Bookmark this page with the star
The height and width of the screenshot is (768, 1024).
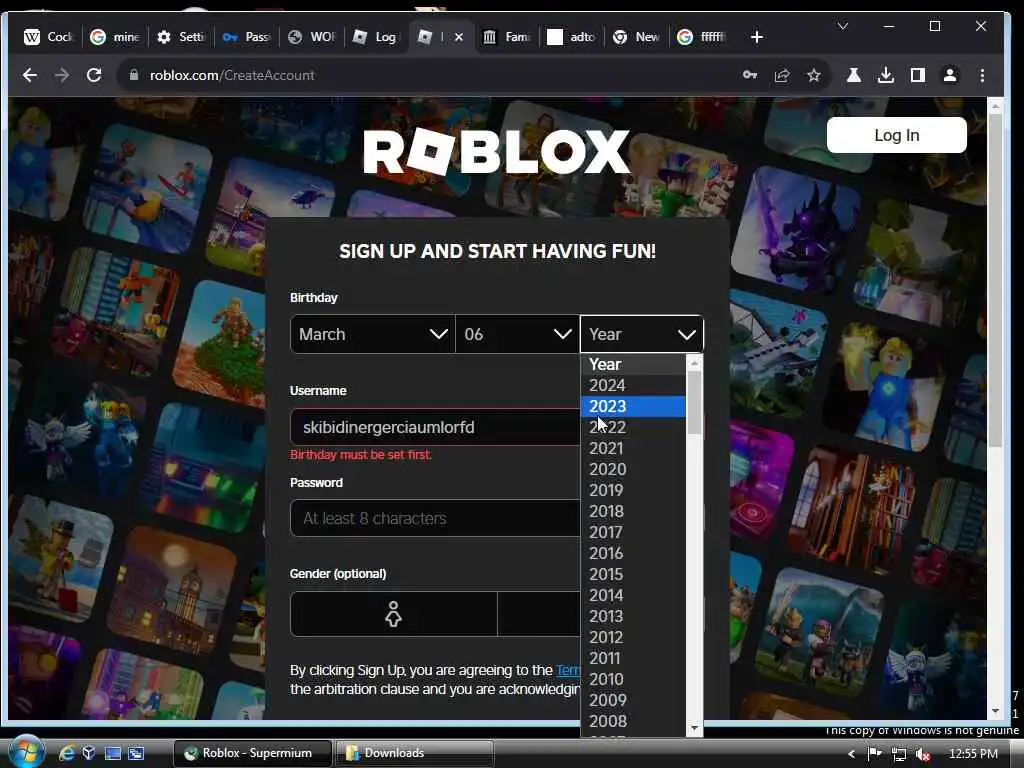[814, 75]
